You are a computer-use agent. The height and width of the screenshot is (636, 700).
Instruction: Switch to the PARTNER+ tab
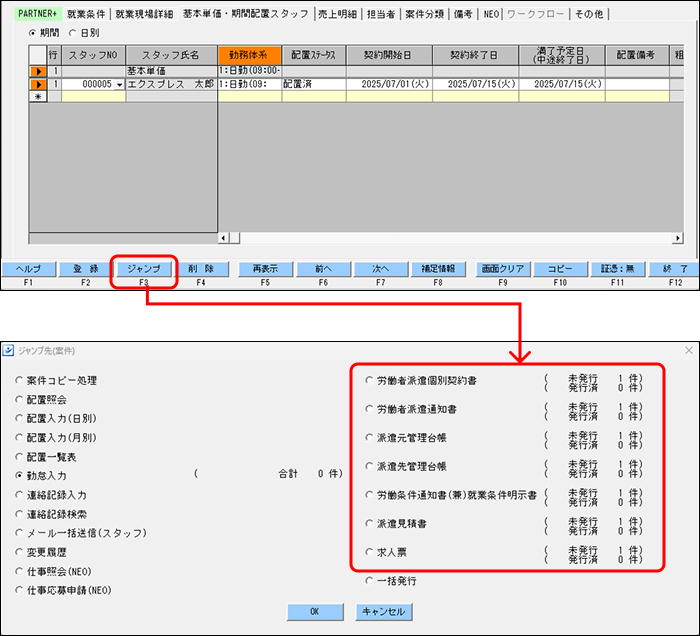(x=38, y=14)
